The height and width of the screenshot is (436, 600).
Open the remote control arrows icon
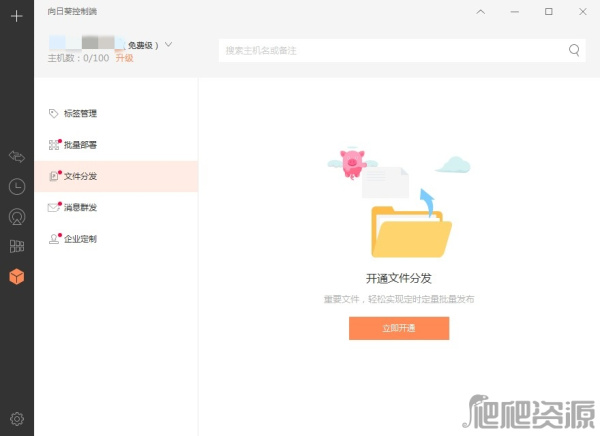pos(17,157)
